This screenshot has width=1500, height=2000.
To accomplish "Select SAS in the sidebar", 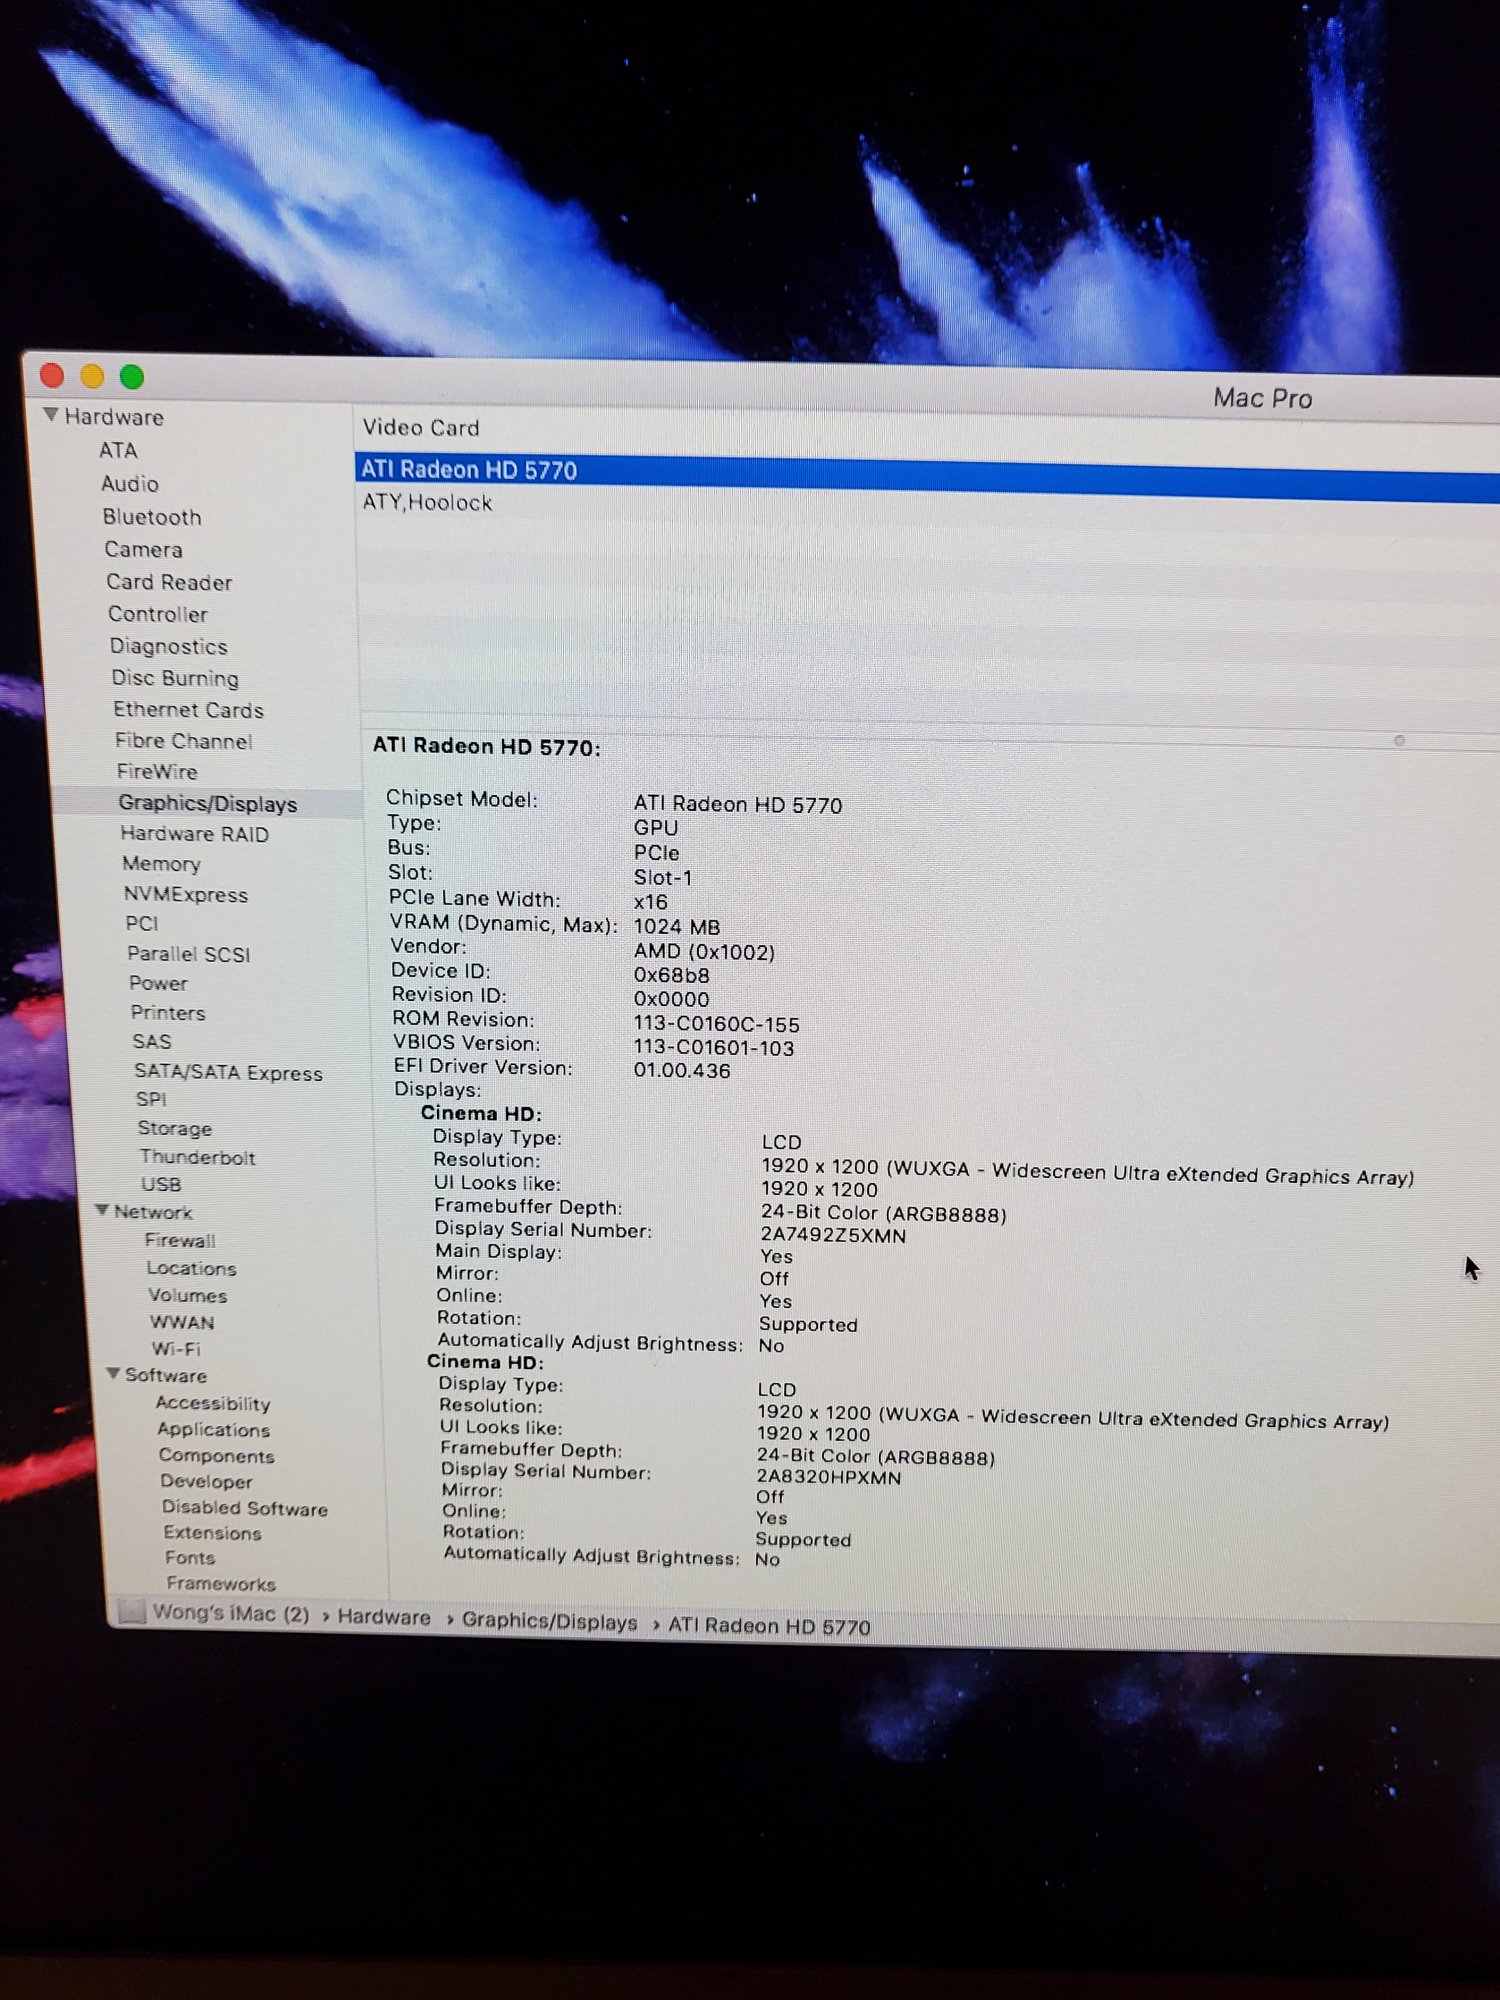I will (152, 1041).
